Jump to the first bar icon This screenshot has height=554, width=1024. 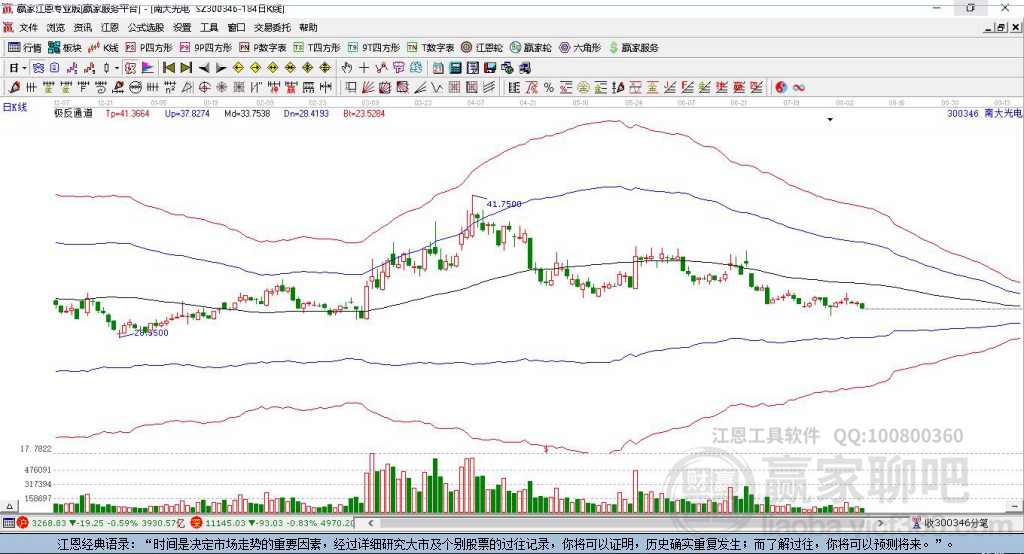point(168,68)
